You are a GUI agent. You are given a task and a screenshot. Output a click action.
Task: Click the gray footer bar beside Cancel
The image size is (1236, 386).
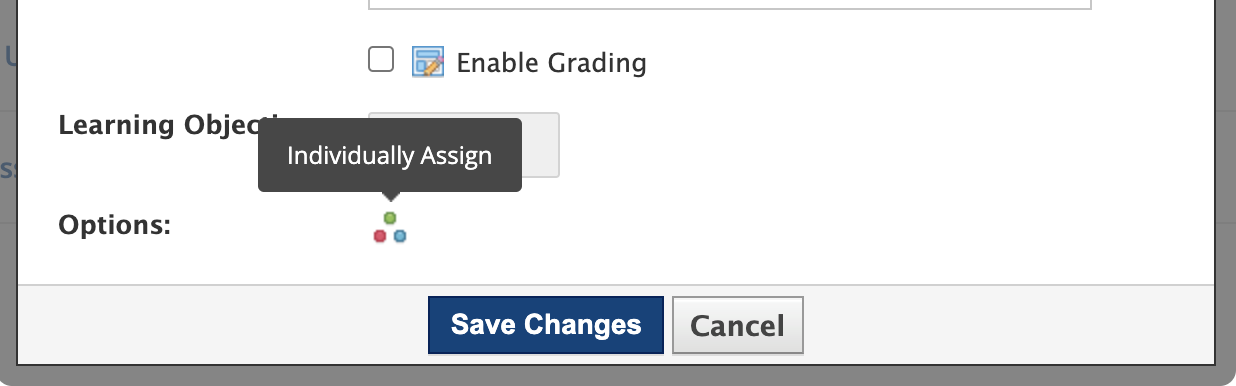pyautogui.click(x=1008, y=324)
